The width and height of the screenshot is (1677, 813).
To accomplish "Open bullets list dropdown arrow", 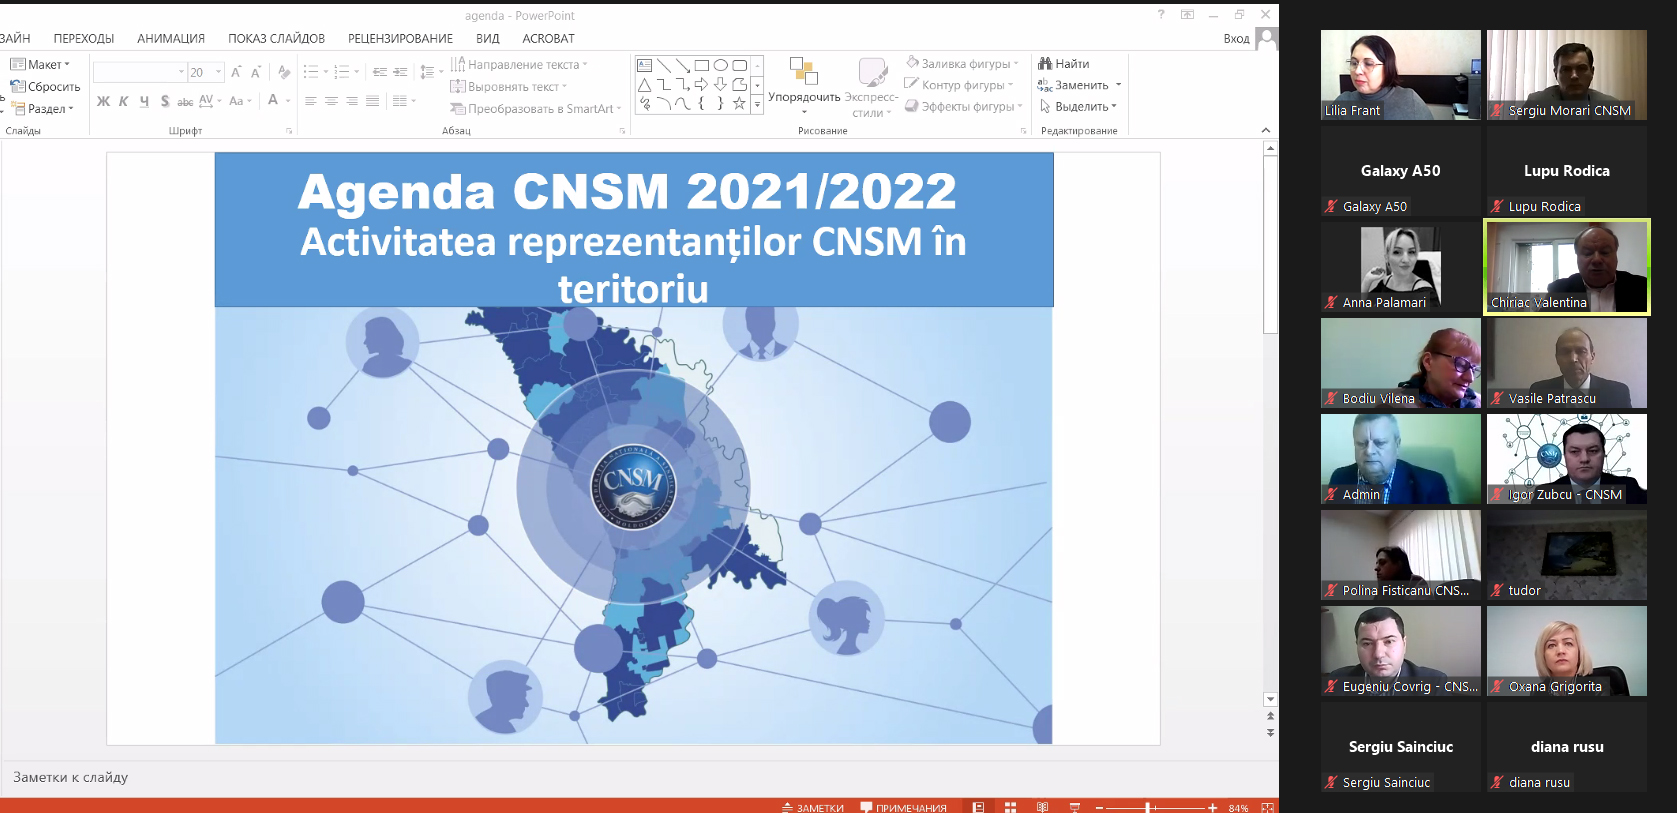I will [326, 72].
